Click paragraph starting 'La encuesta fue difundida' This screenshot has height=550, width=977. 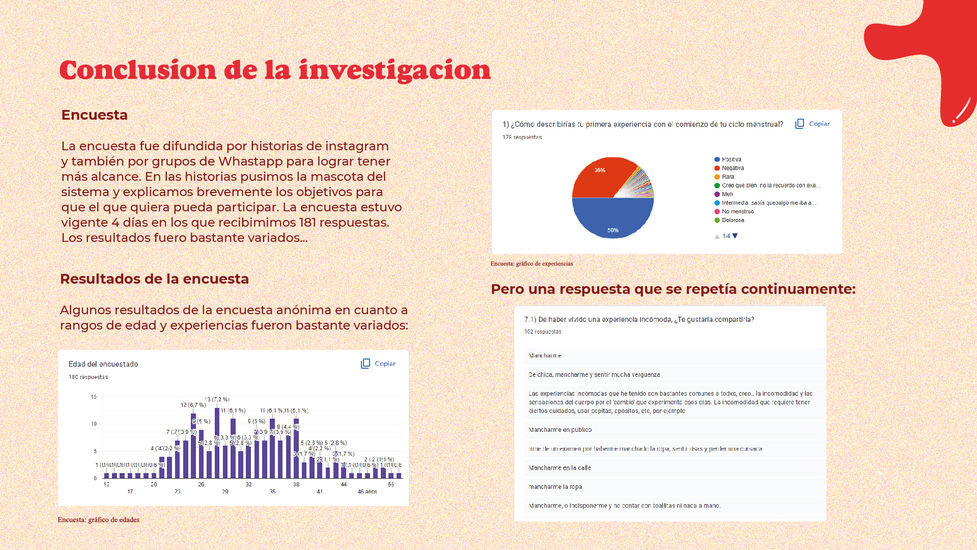click(x=231, y=192)
